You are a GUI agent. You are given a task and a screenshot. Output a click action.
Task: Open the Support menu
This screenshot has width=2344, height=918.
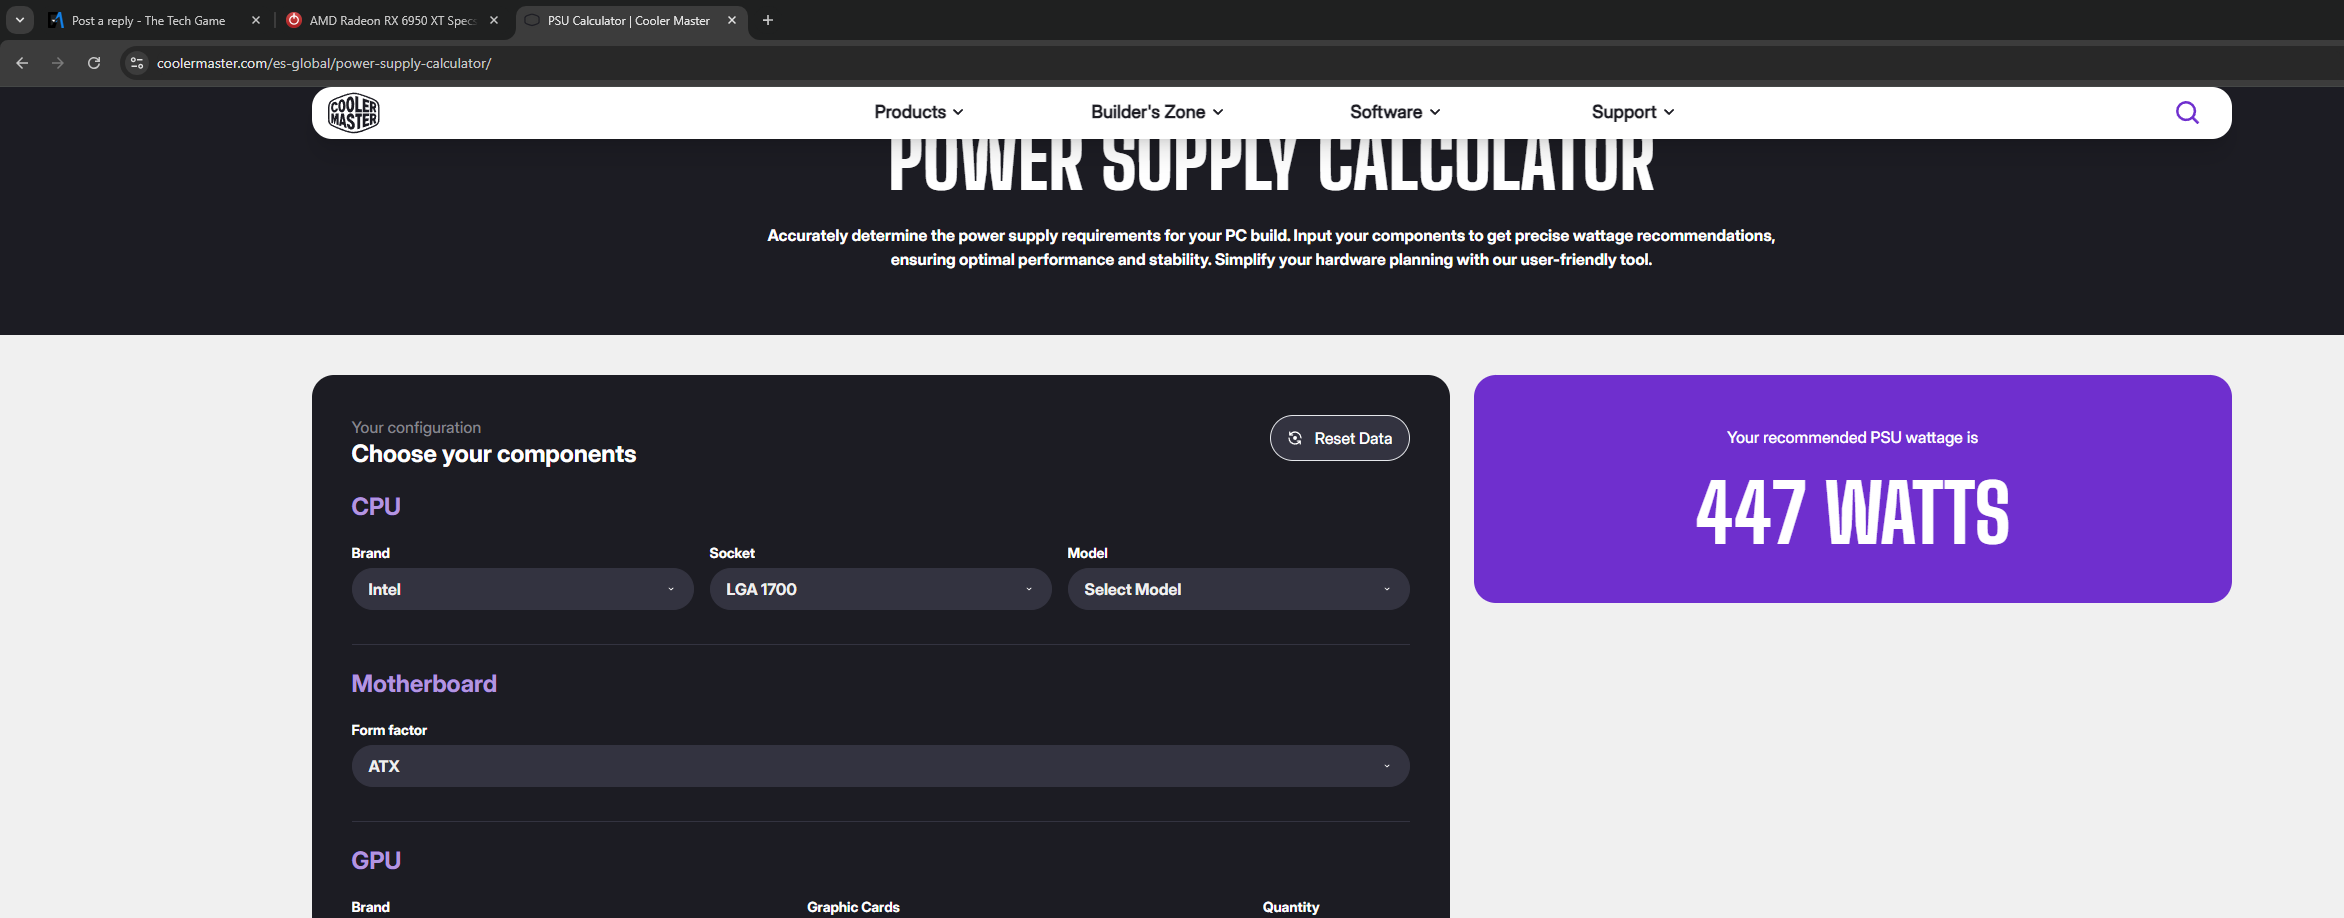point(1633,112)
